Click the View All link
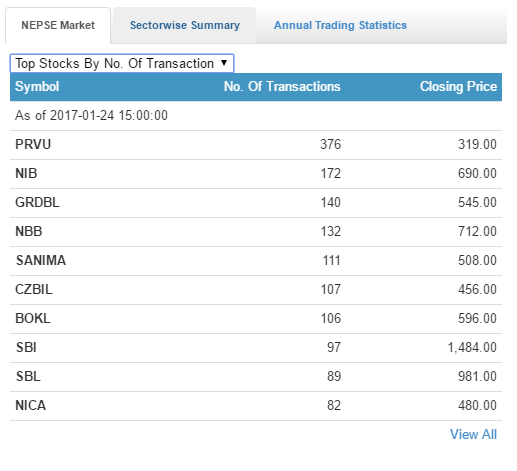The width and height of the screenshot is (517, 471). tap(473, 434)
